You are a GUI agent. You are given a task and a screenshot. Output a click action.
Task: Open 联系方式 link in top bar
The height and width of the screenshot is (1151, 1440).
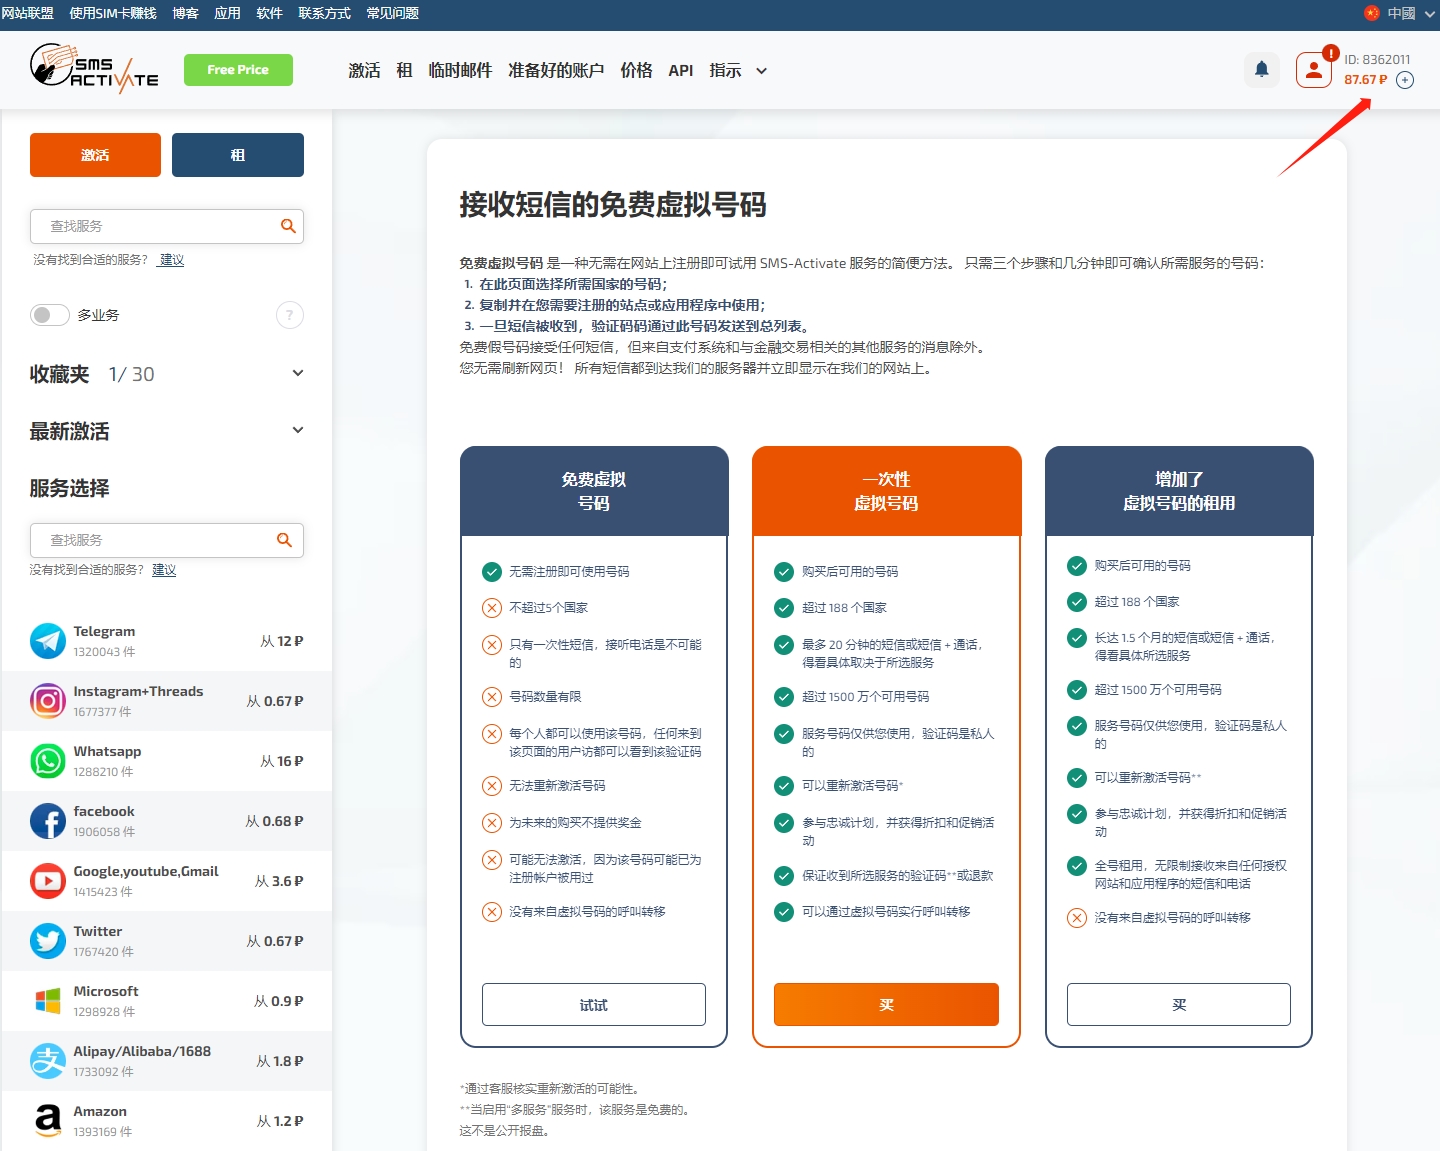point(324,13)
